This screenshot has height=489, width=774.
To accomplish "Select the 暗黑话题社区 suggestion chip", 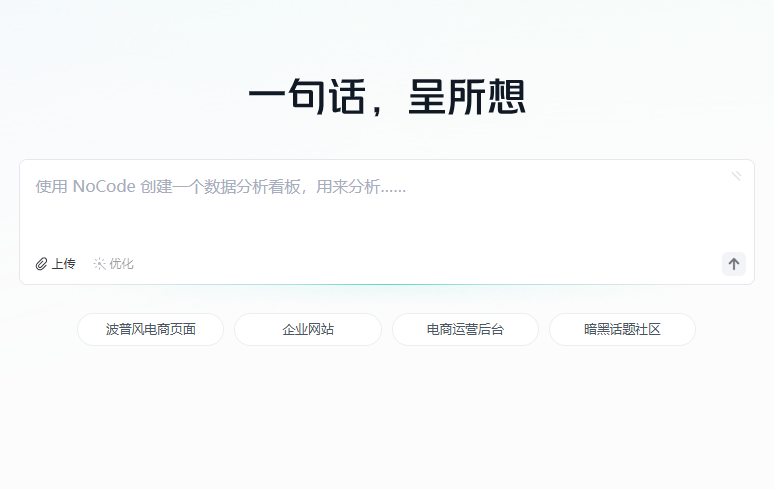I will point(622,329).
